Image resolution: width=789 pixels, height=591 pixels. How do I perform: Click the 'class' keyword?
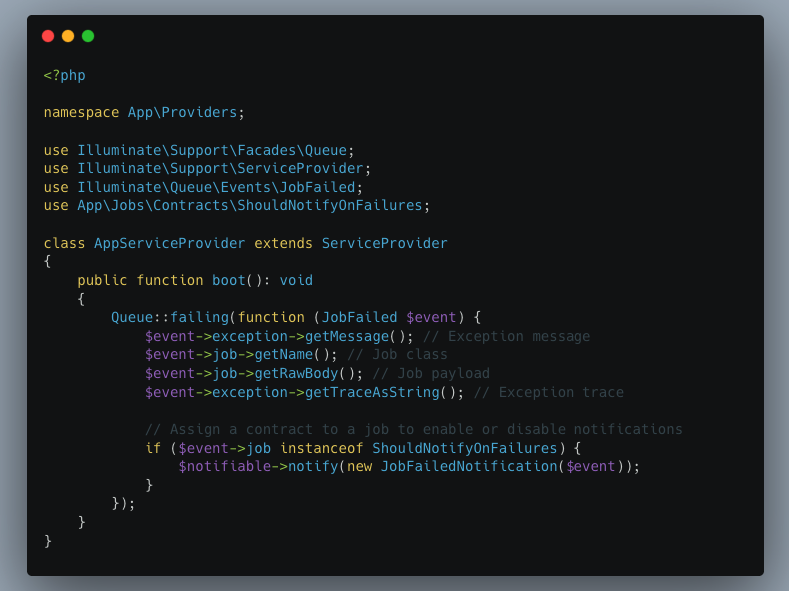[x=64, y=243]
